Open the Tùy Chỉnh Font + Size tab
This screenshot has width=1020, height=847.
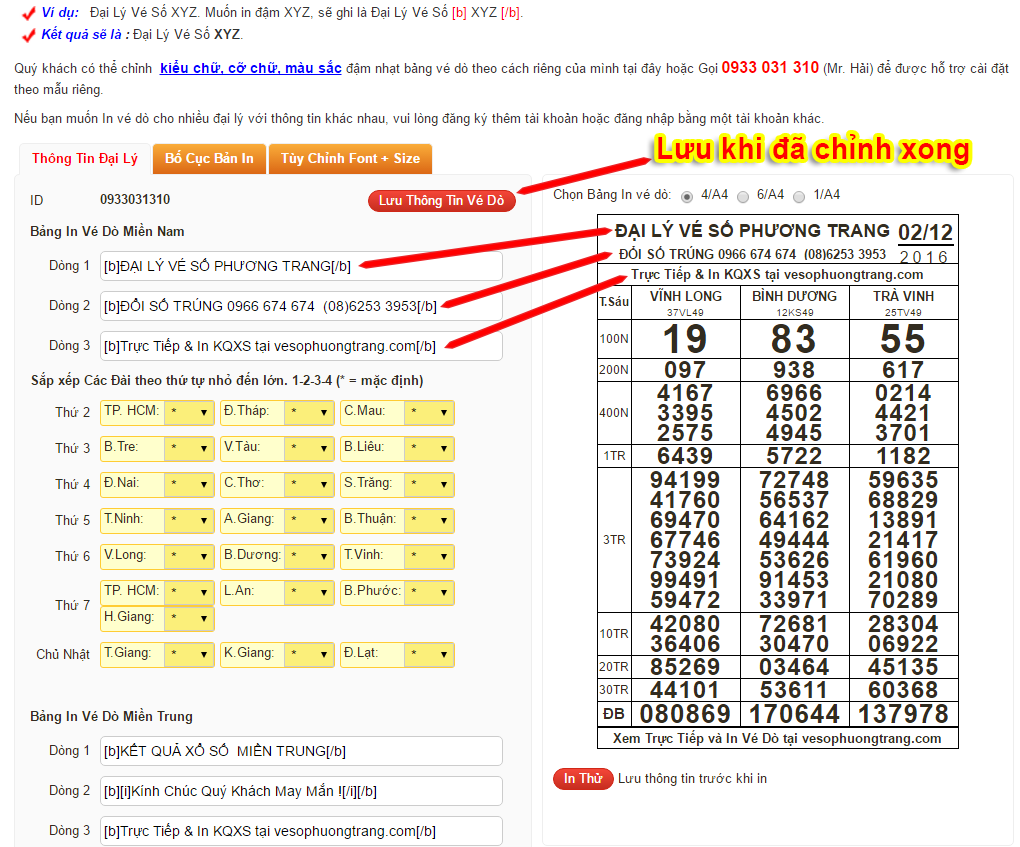point(350,159)
